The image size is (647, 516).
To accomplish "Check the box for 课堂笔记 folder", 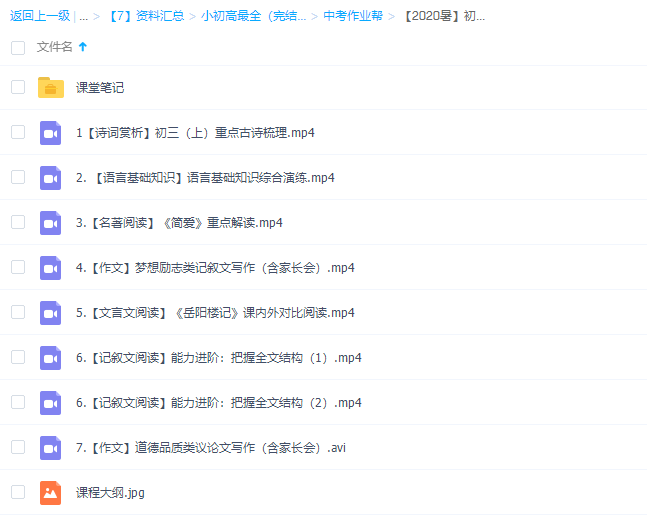I will tap(18, 87).
